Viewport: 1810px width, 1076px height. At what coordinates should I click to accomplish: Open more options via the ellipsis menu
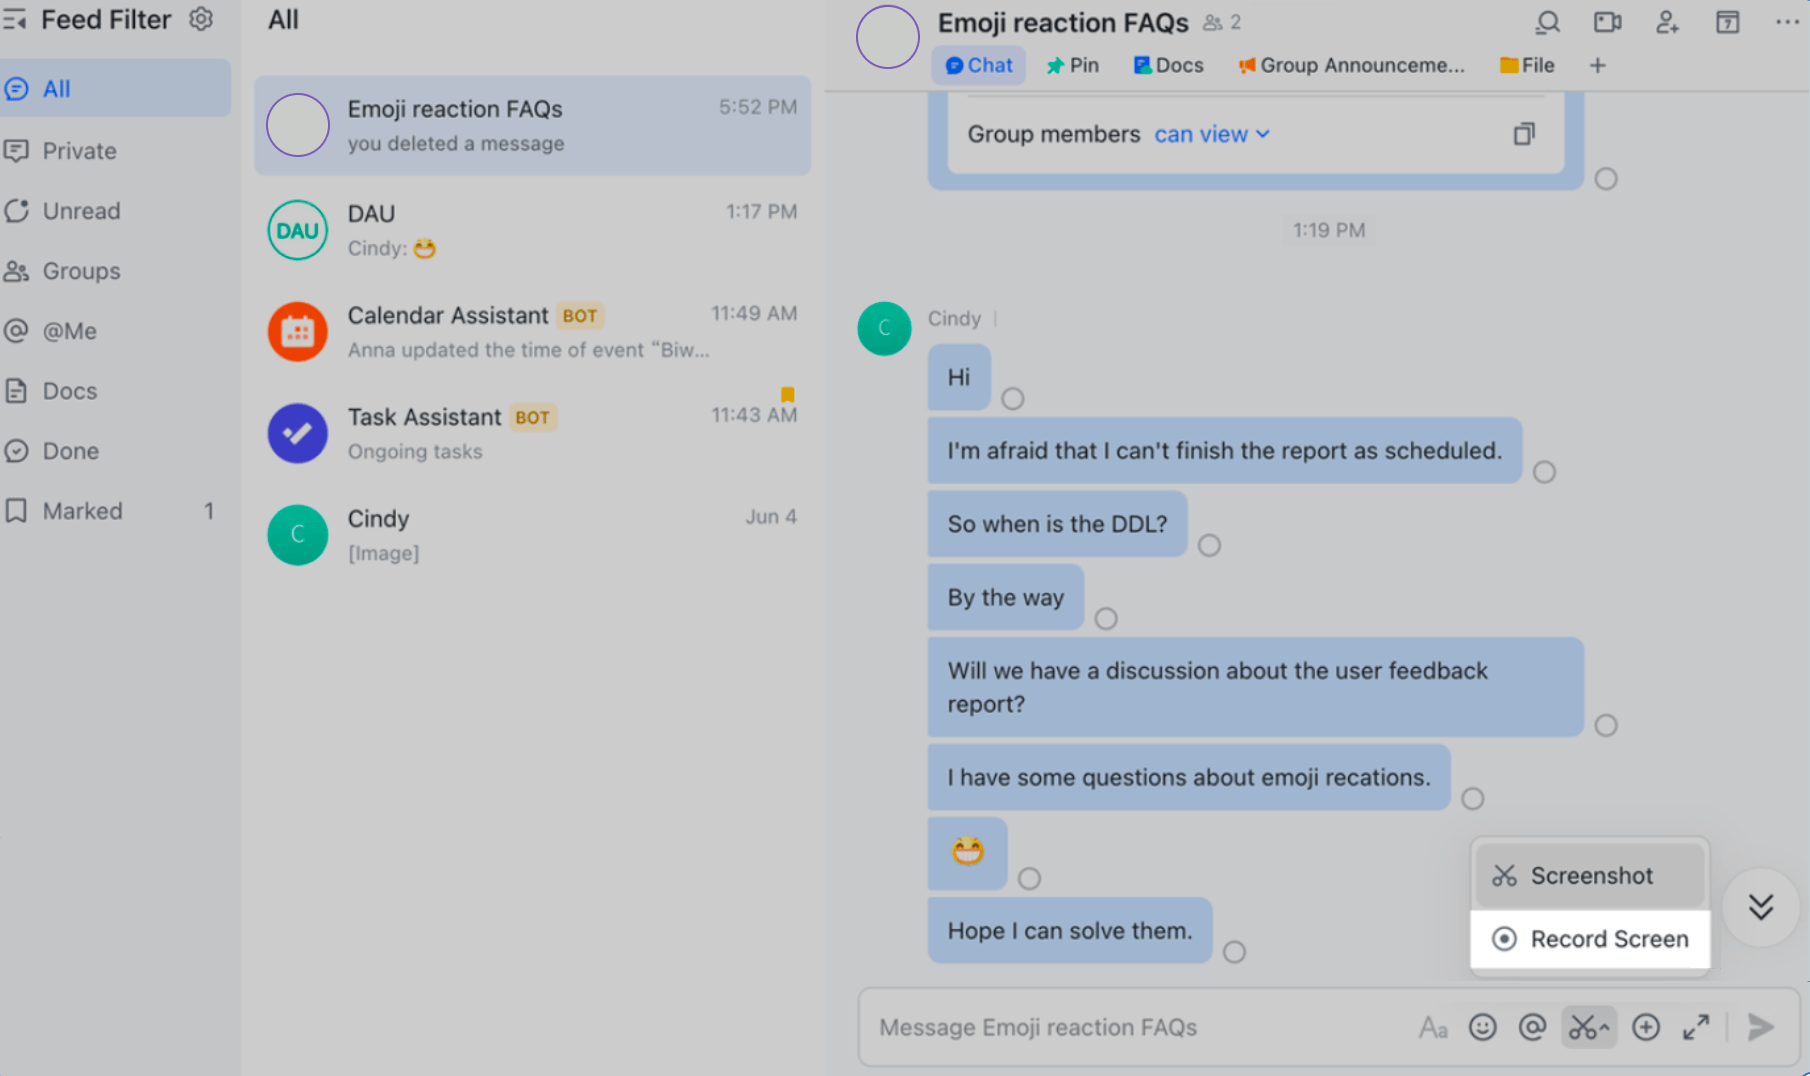[1786, 22]
